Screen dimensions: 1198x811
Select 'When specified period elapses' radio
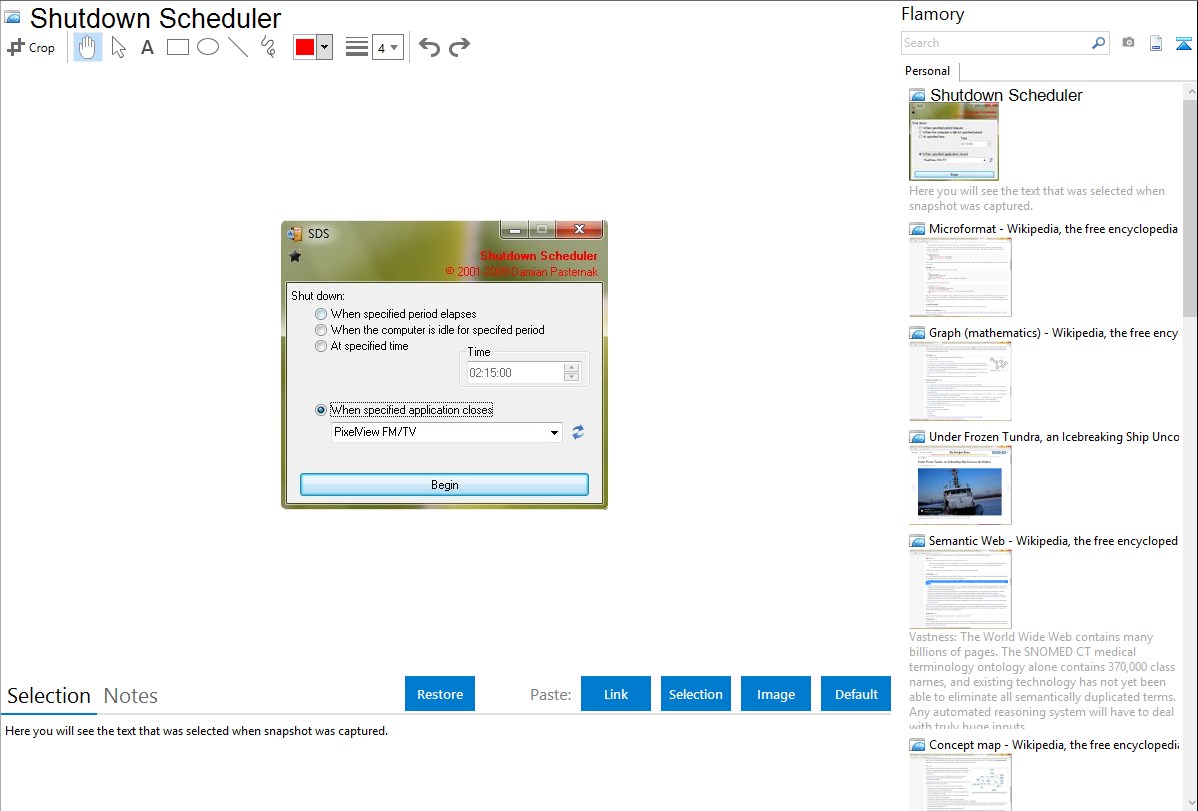[x=321, y=314]
